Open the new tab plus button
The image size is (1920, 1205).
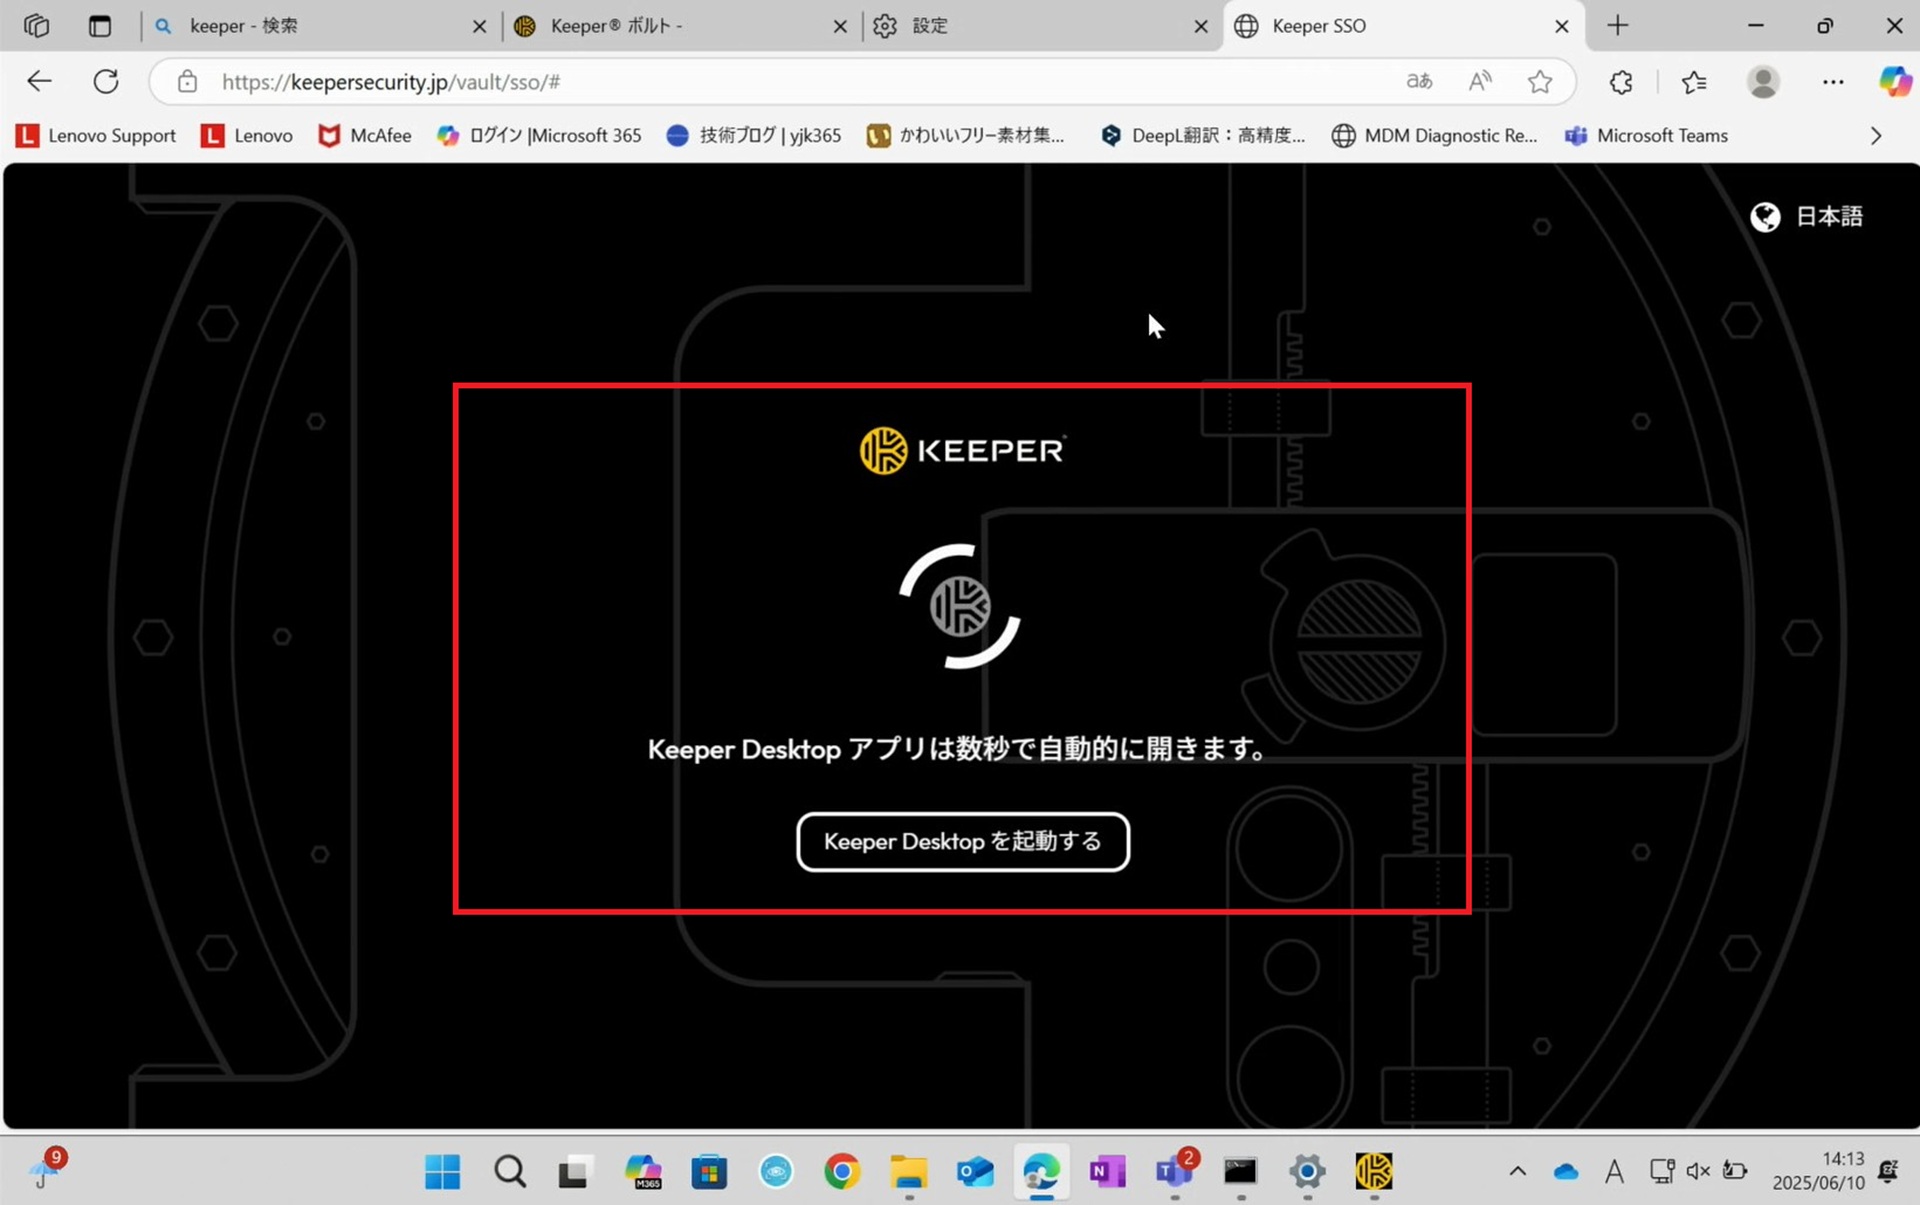click(1617, 26)
